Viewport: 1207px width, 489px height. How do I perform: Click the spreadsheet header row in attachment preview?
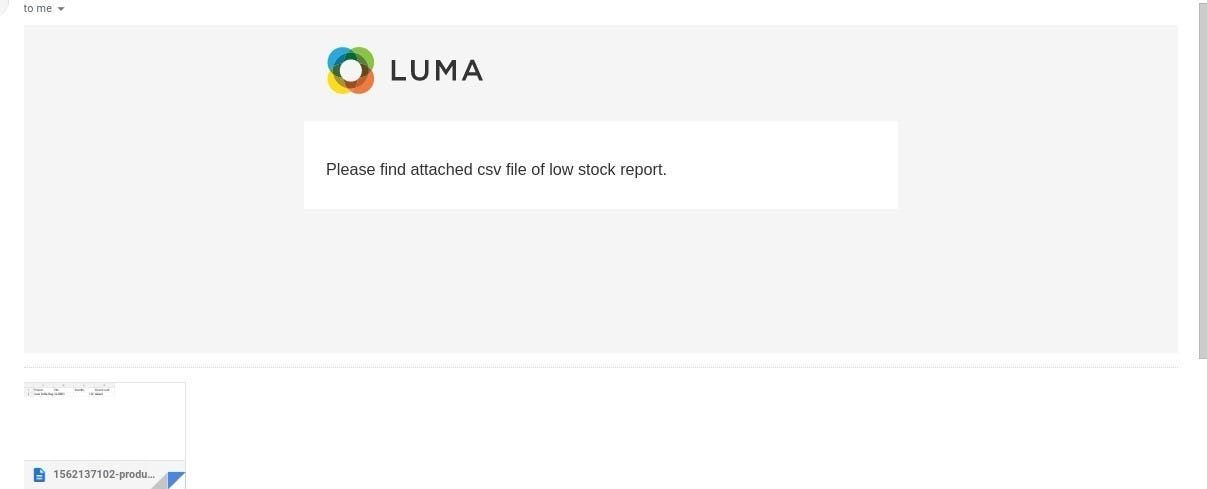[x=70, y=389]
